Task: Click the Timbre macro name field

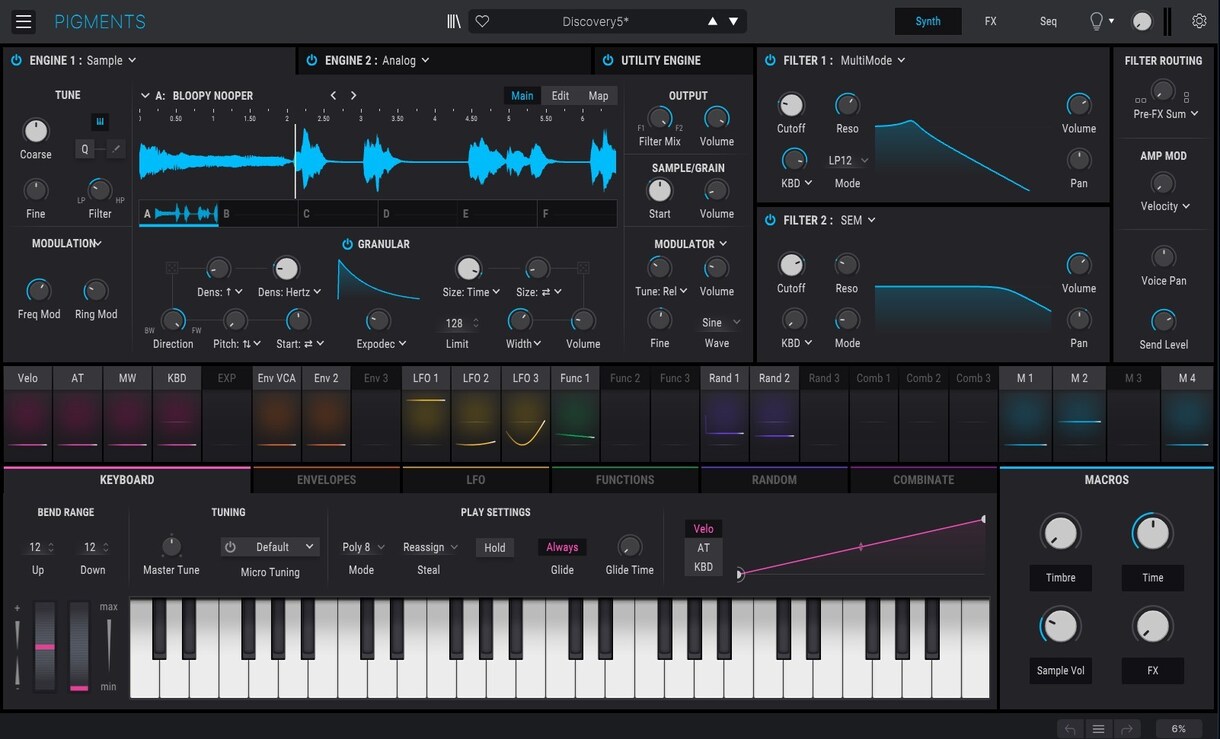Action: [x=1061, y=578]
